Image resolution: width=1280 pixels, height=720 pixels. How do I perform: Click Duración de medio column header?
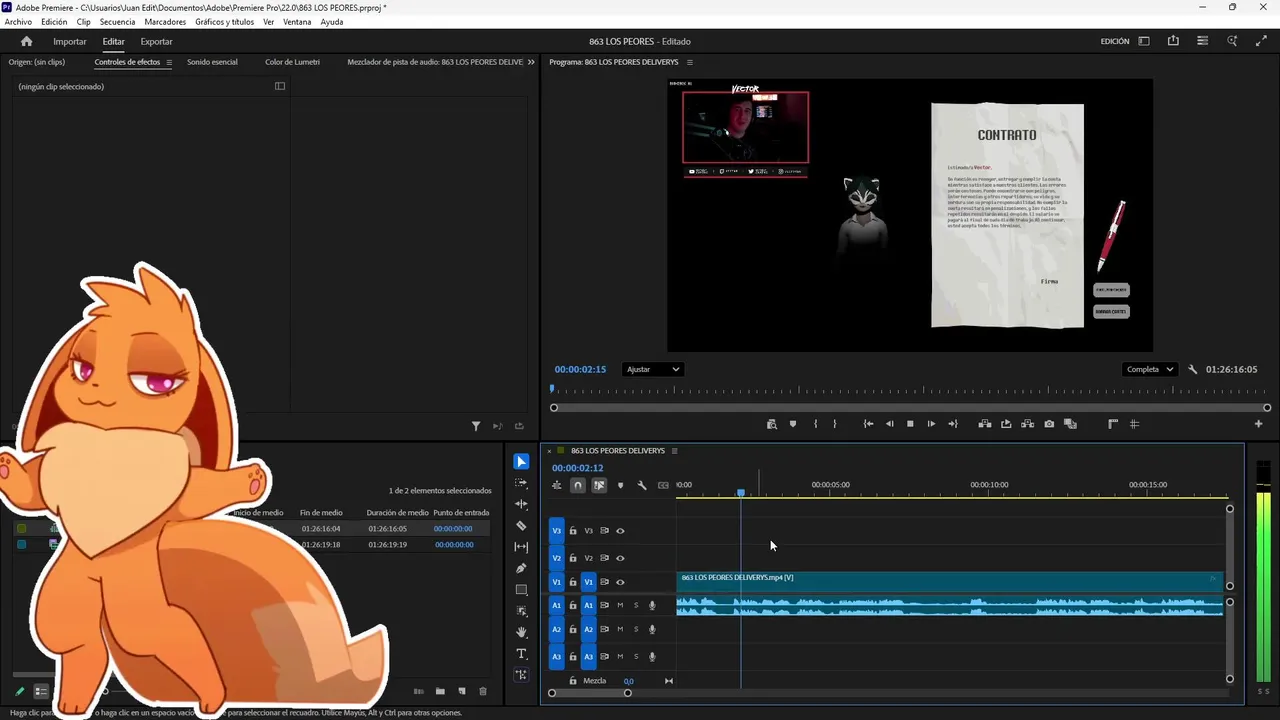point(397,513)
